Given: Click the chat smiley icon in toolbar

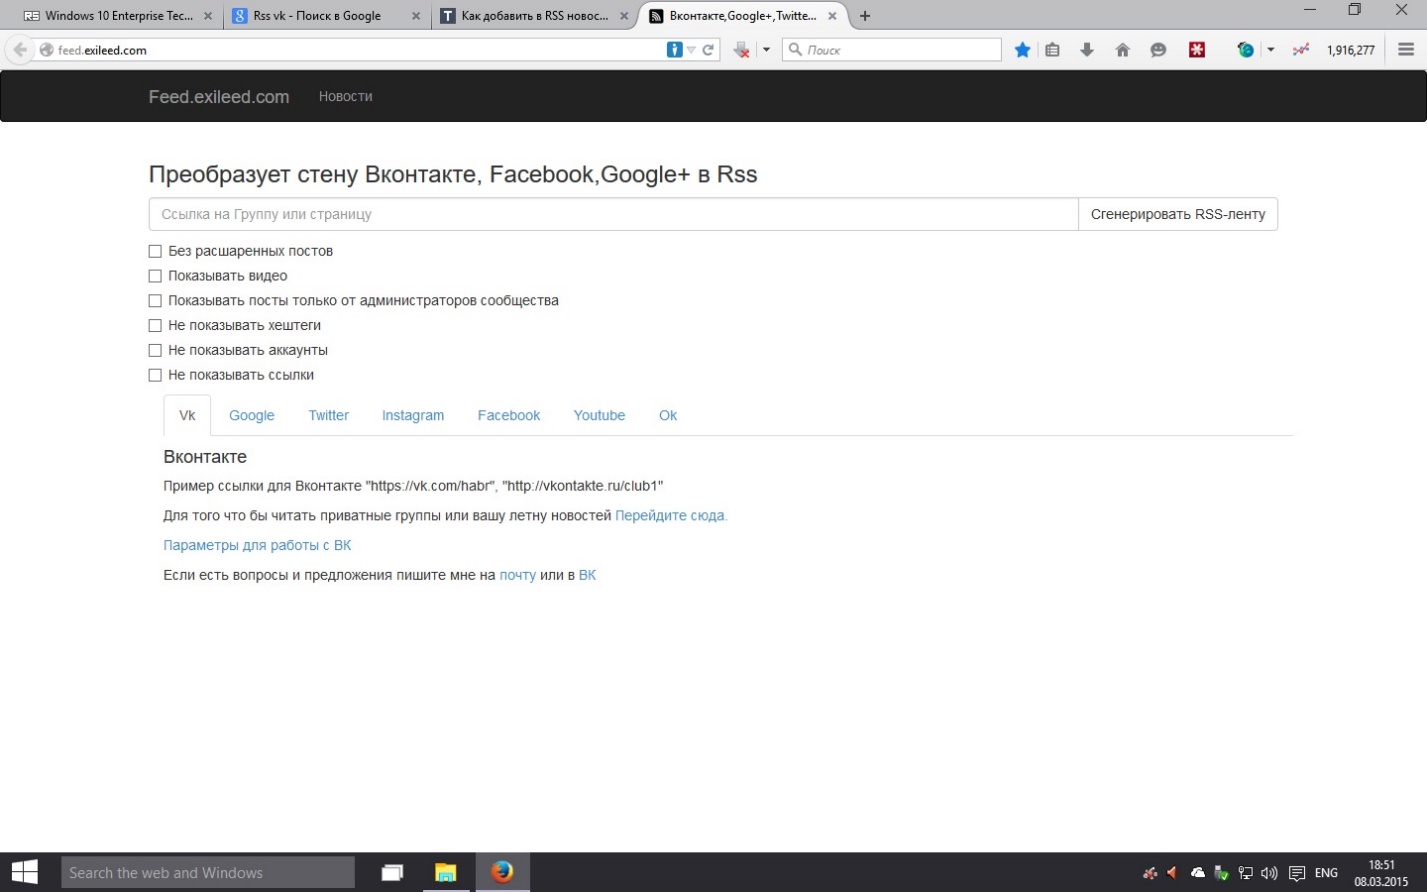Looking at the screenshot, I should pyautogui.click(x=1158, y=50).
